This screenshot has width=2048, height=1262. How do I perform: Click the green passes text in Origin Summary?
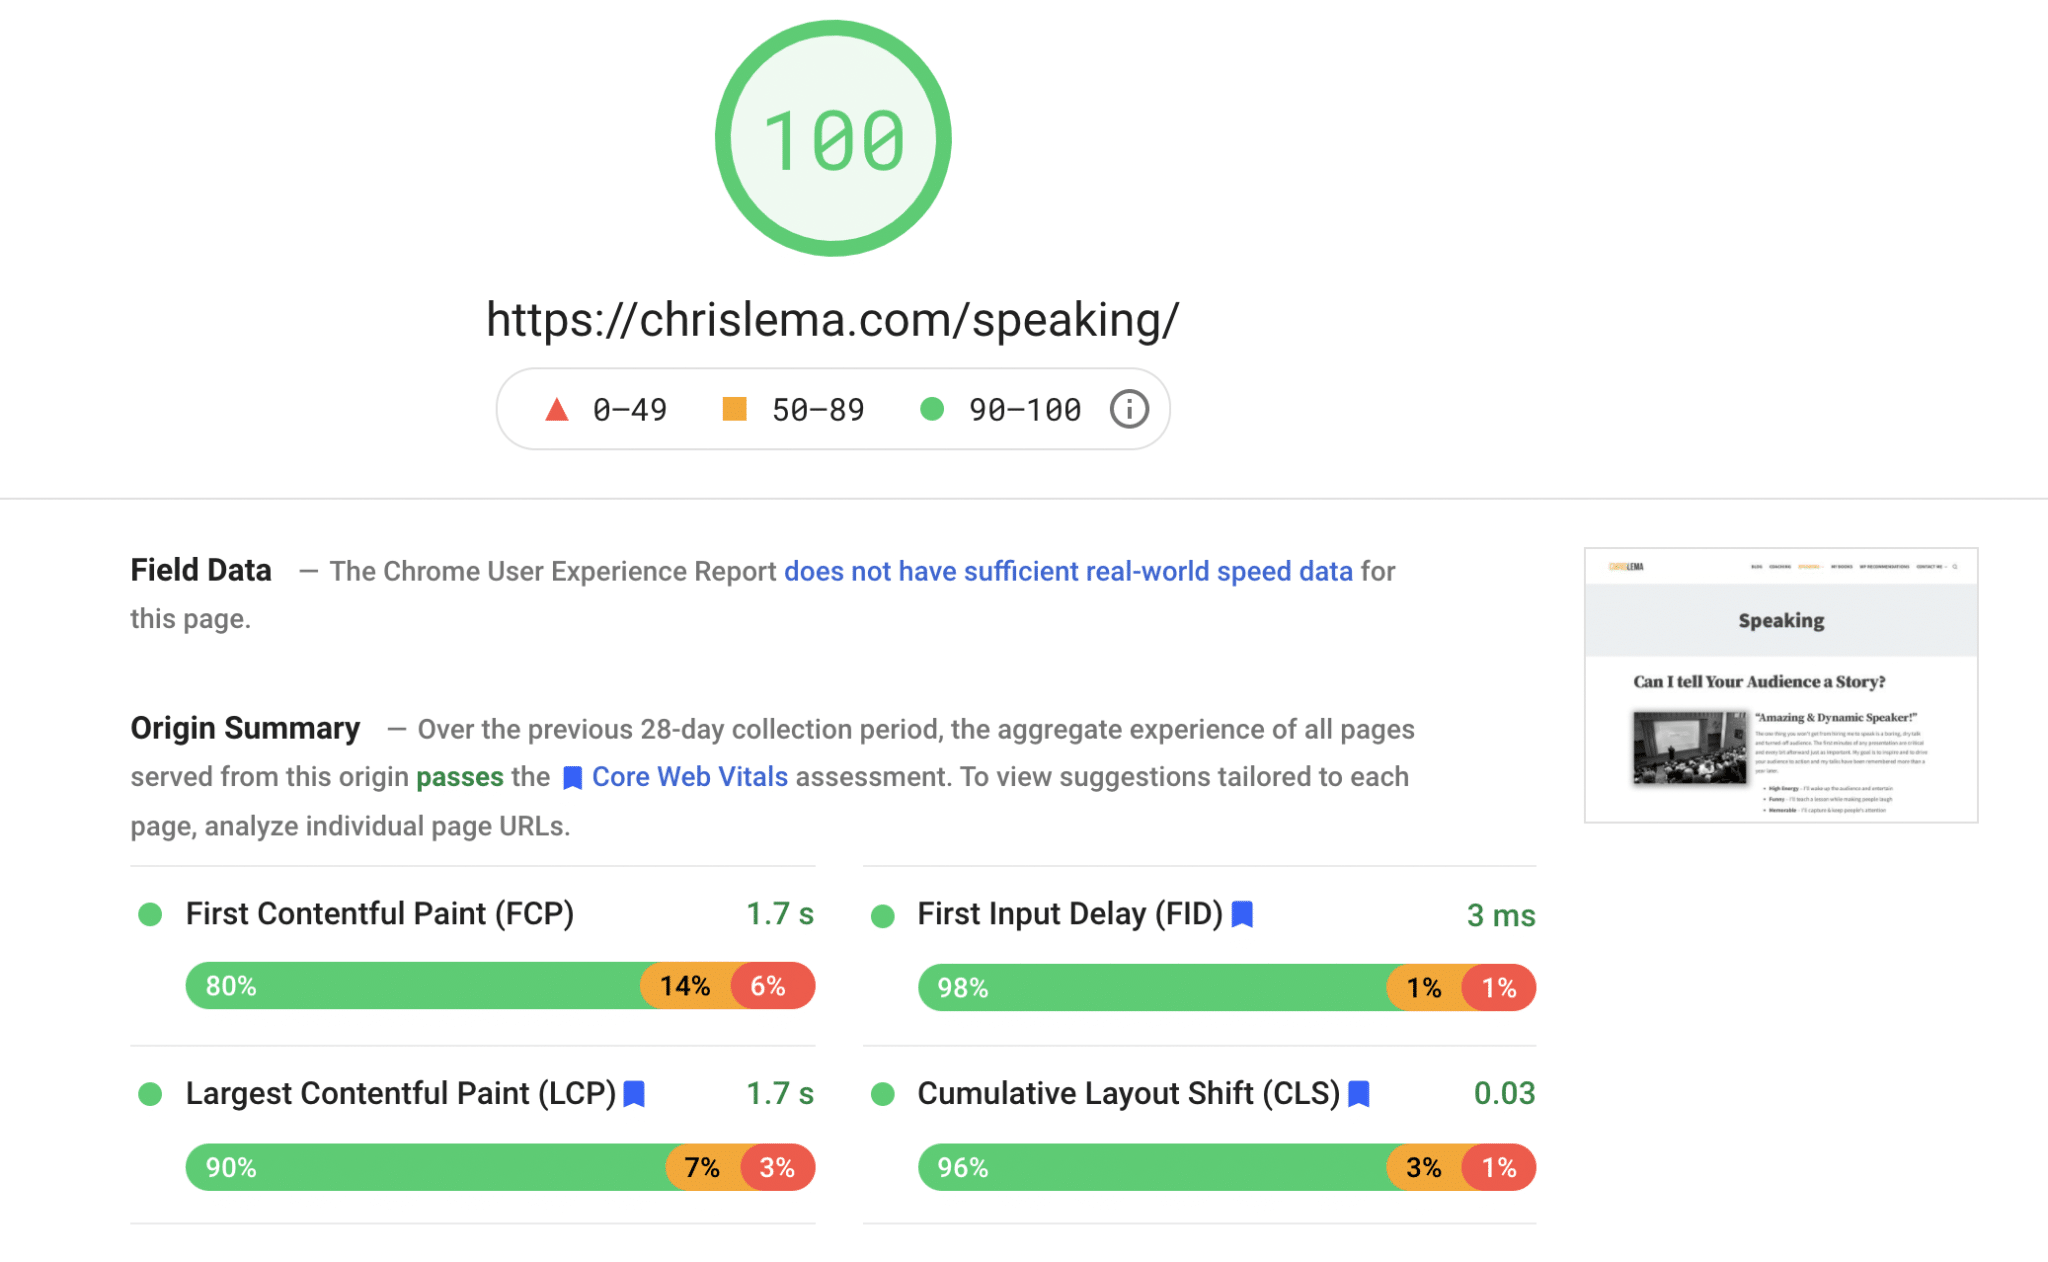point(459,776)
